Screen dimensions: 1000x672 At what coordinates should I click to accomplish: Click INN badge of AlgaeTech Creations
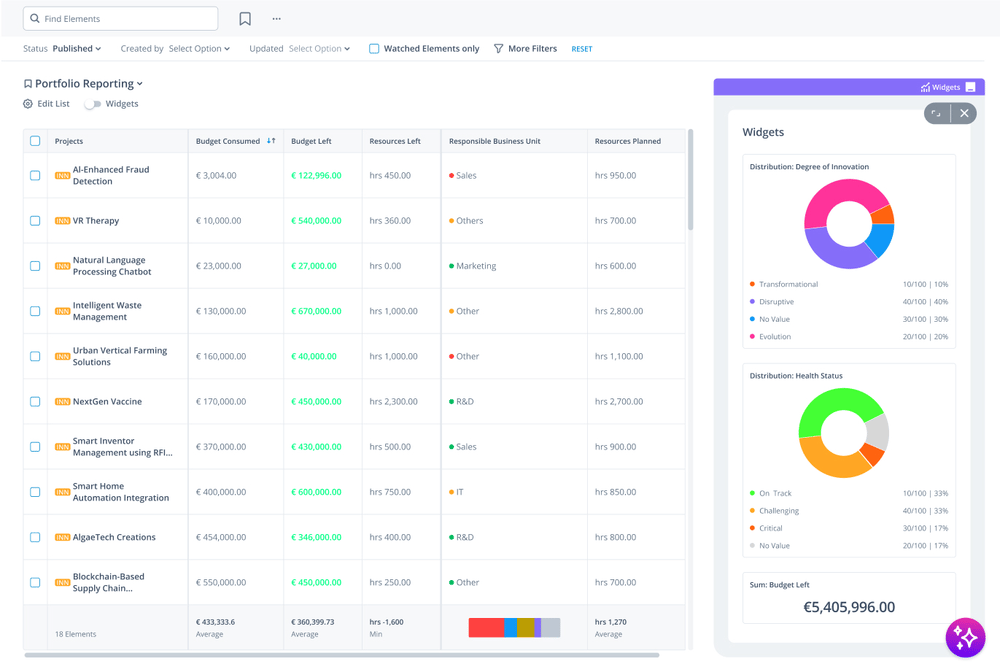(x=62, y=538)
